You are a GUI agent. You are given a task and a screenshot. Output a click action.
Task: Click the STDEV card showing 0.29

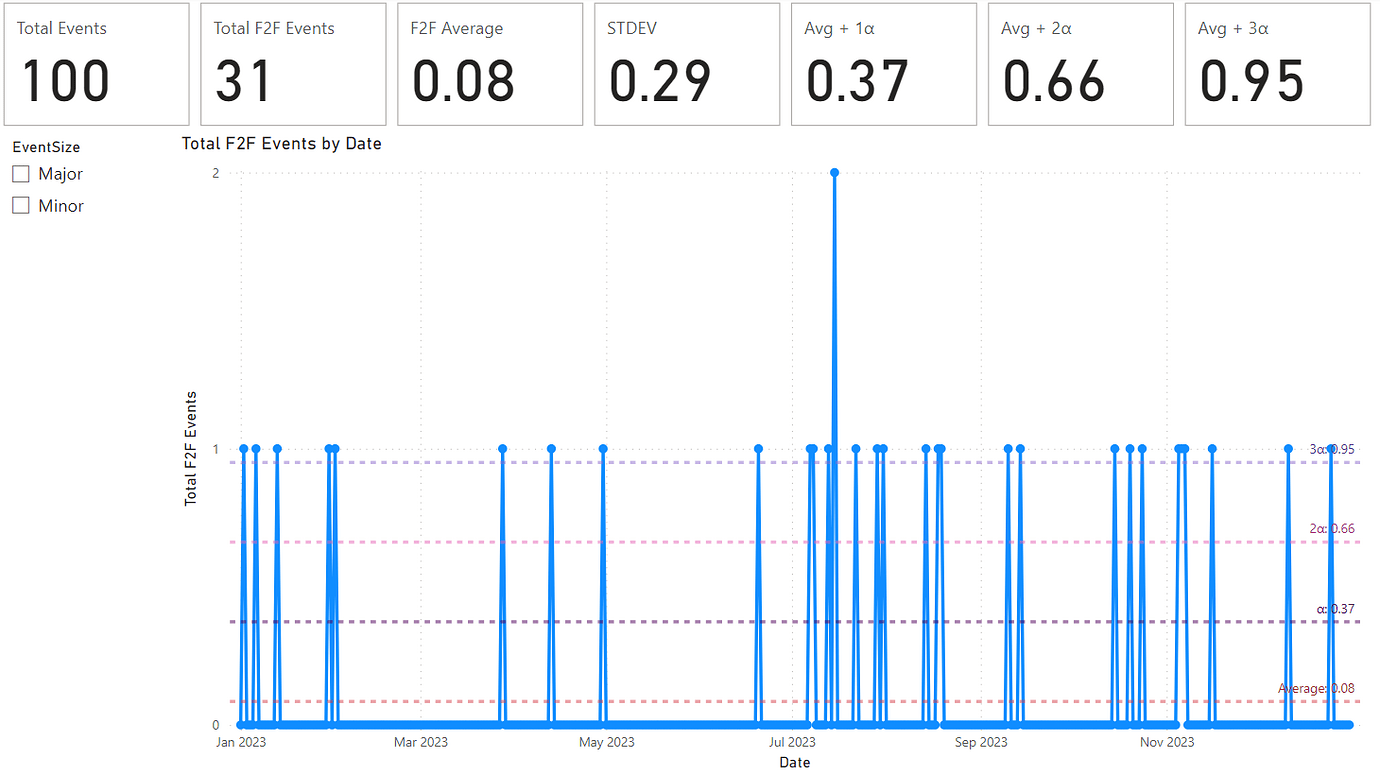(x=686, y=63)
